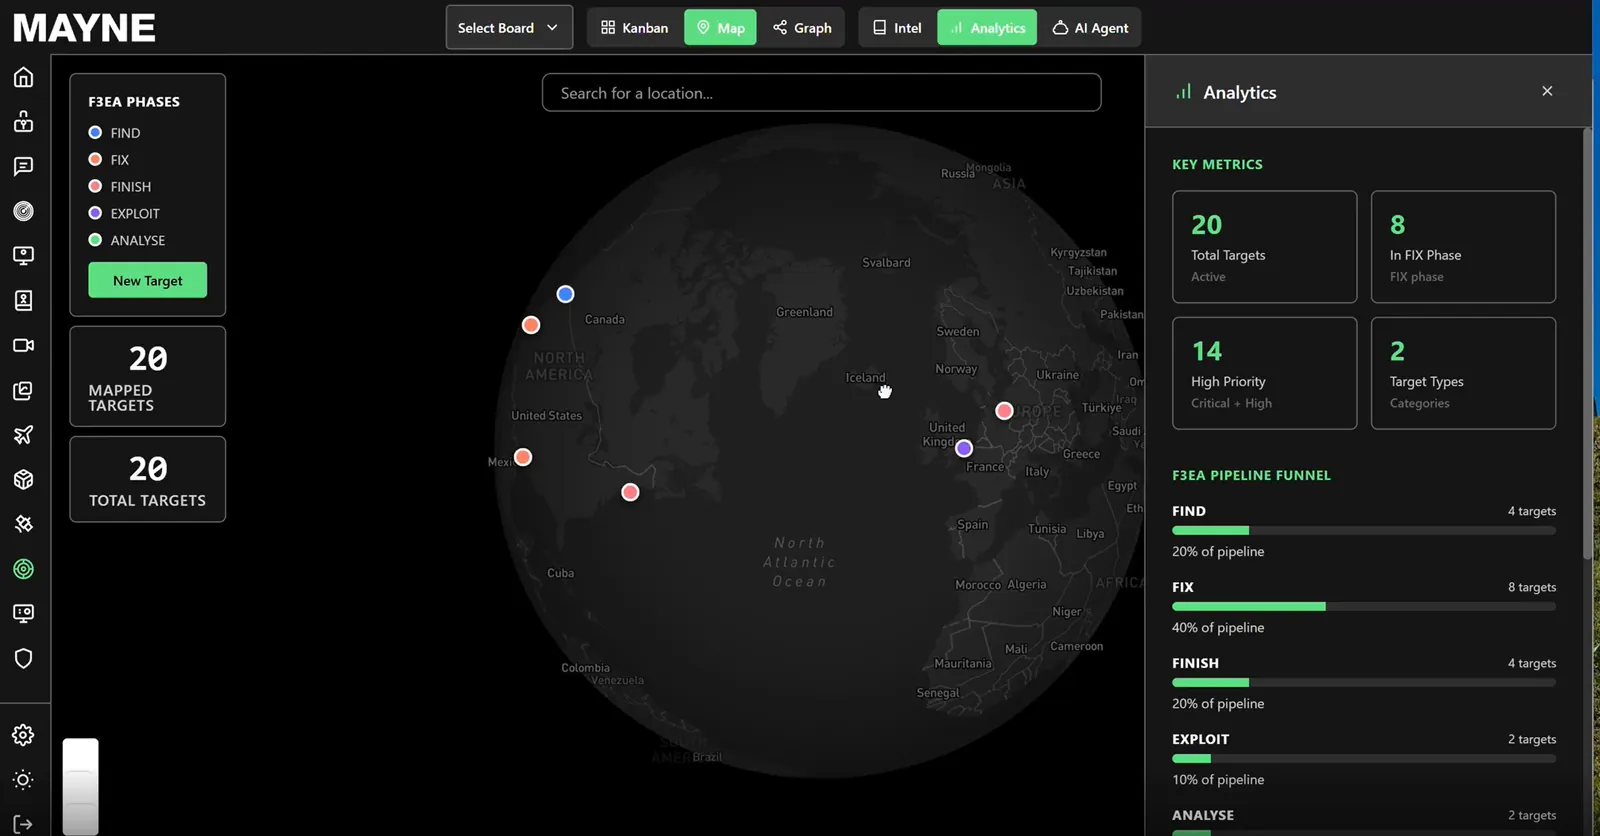Click the purple EXPLOIT marker near France

click(x=964, y=448)
